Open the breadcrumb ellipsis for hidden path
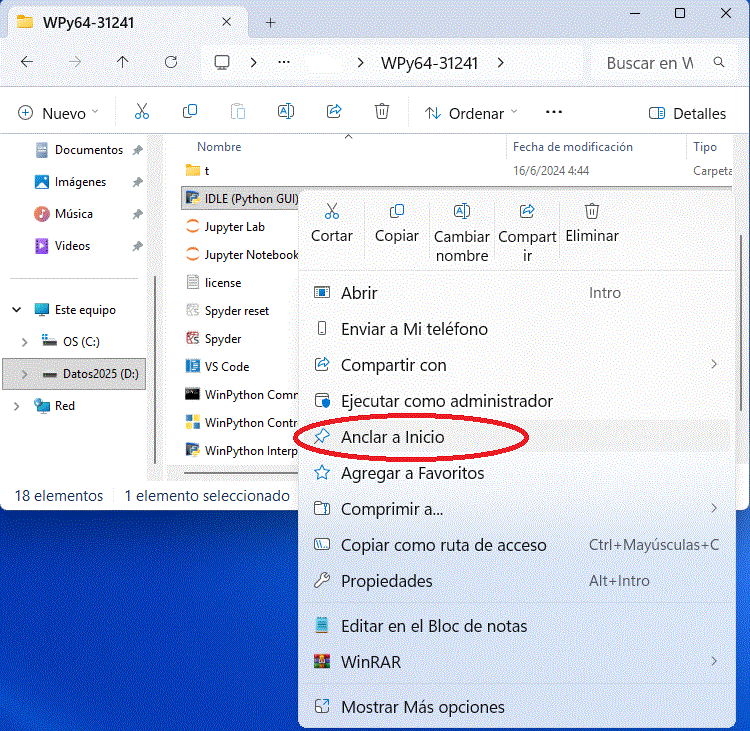The height and width of the screenshot is (731, 750). click(x=284, y=62)
